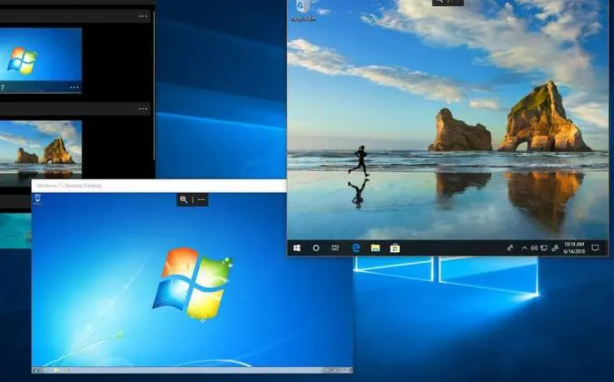Click the Cortana circle on Windows 10 taskbar
The width and height of the screenshot is (614, 382).
tap(316, 248)
